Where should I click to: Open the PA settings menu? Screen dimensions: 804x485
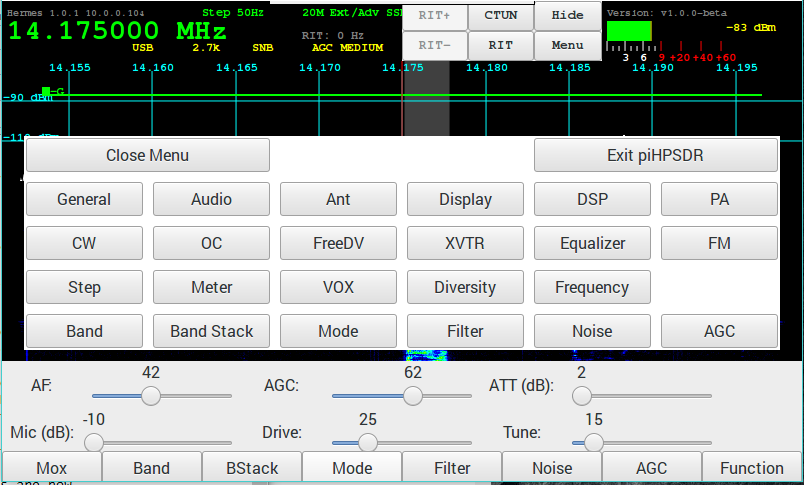coord(719,199)
